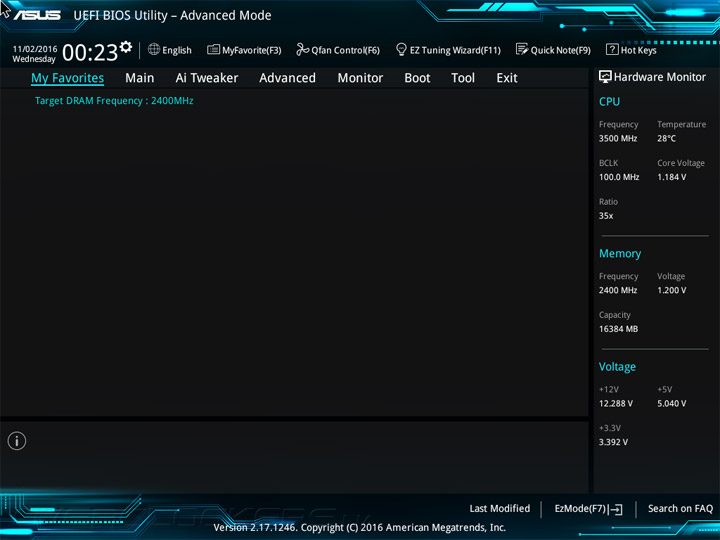This screenshot has width=720, height=540.
Task: Click the MyFavorite folder icon
Action: coord(213,49)
